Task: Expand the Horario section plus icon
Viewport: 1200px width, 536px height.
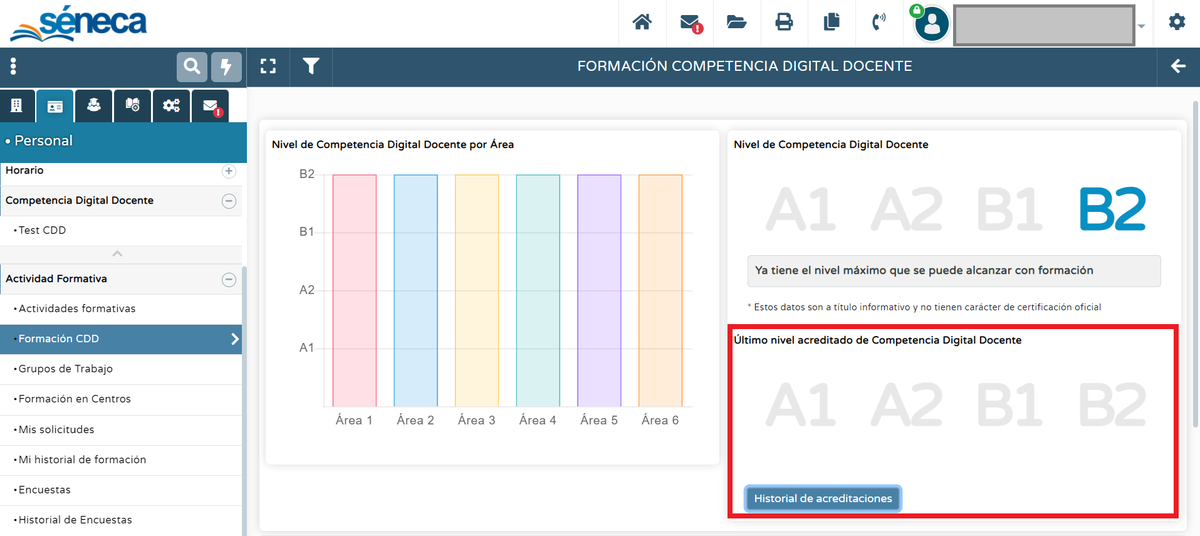Action: (229, 171)
